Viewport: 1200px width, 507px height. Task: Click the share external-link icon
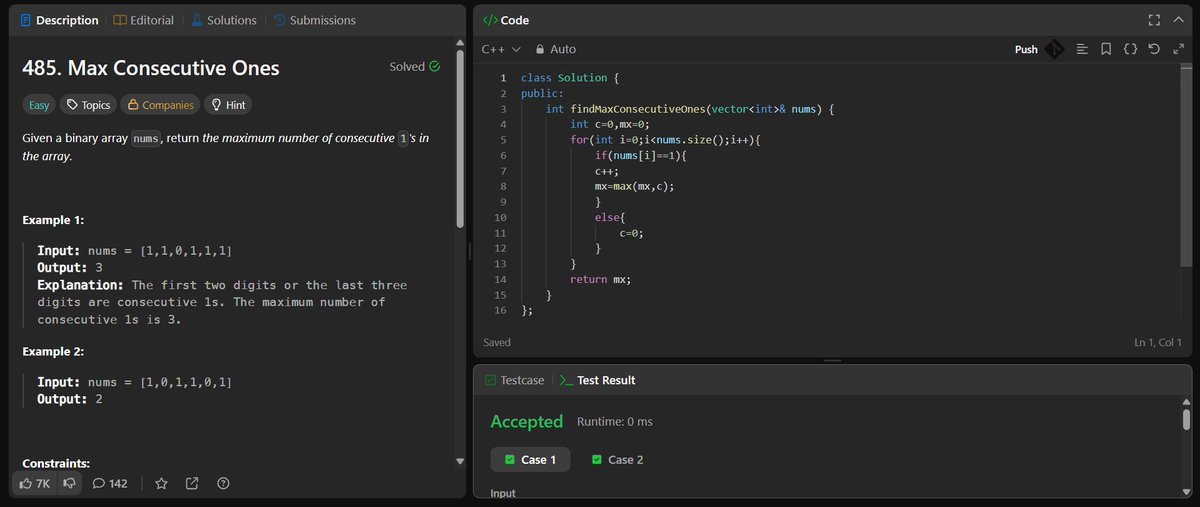192,484
